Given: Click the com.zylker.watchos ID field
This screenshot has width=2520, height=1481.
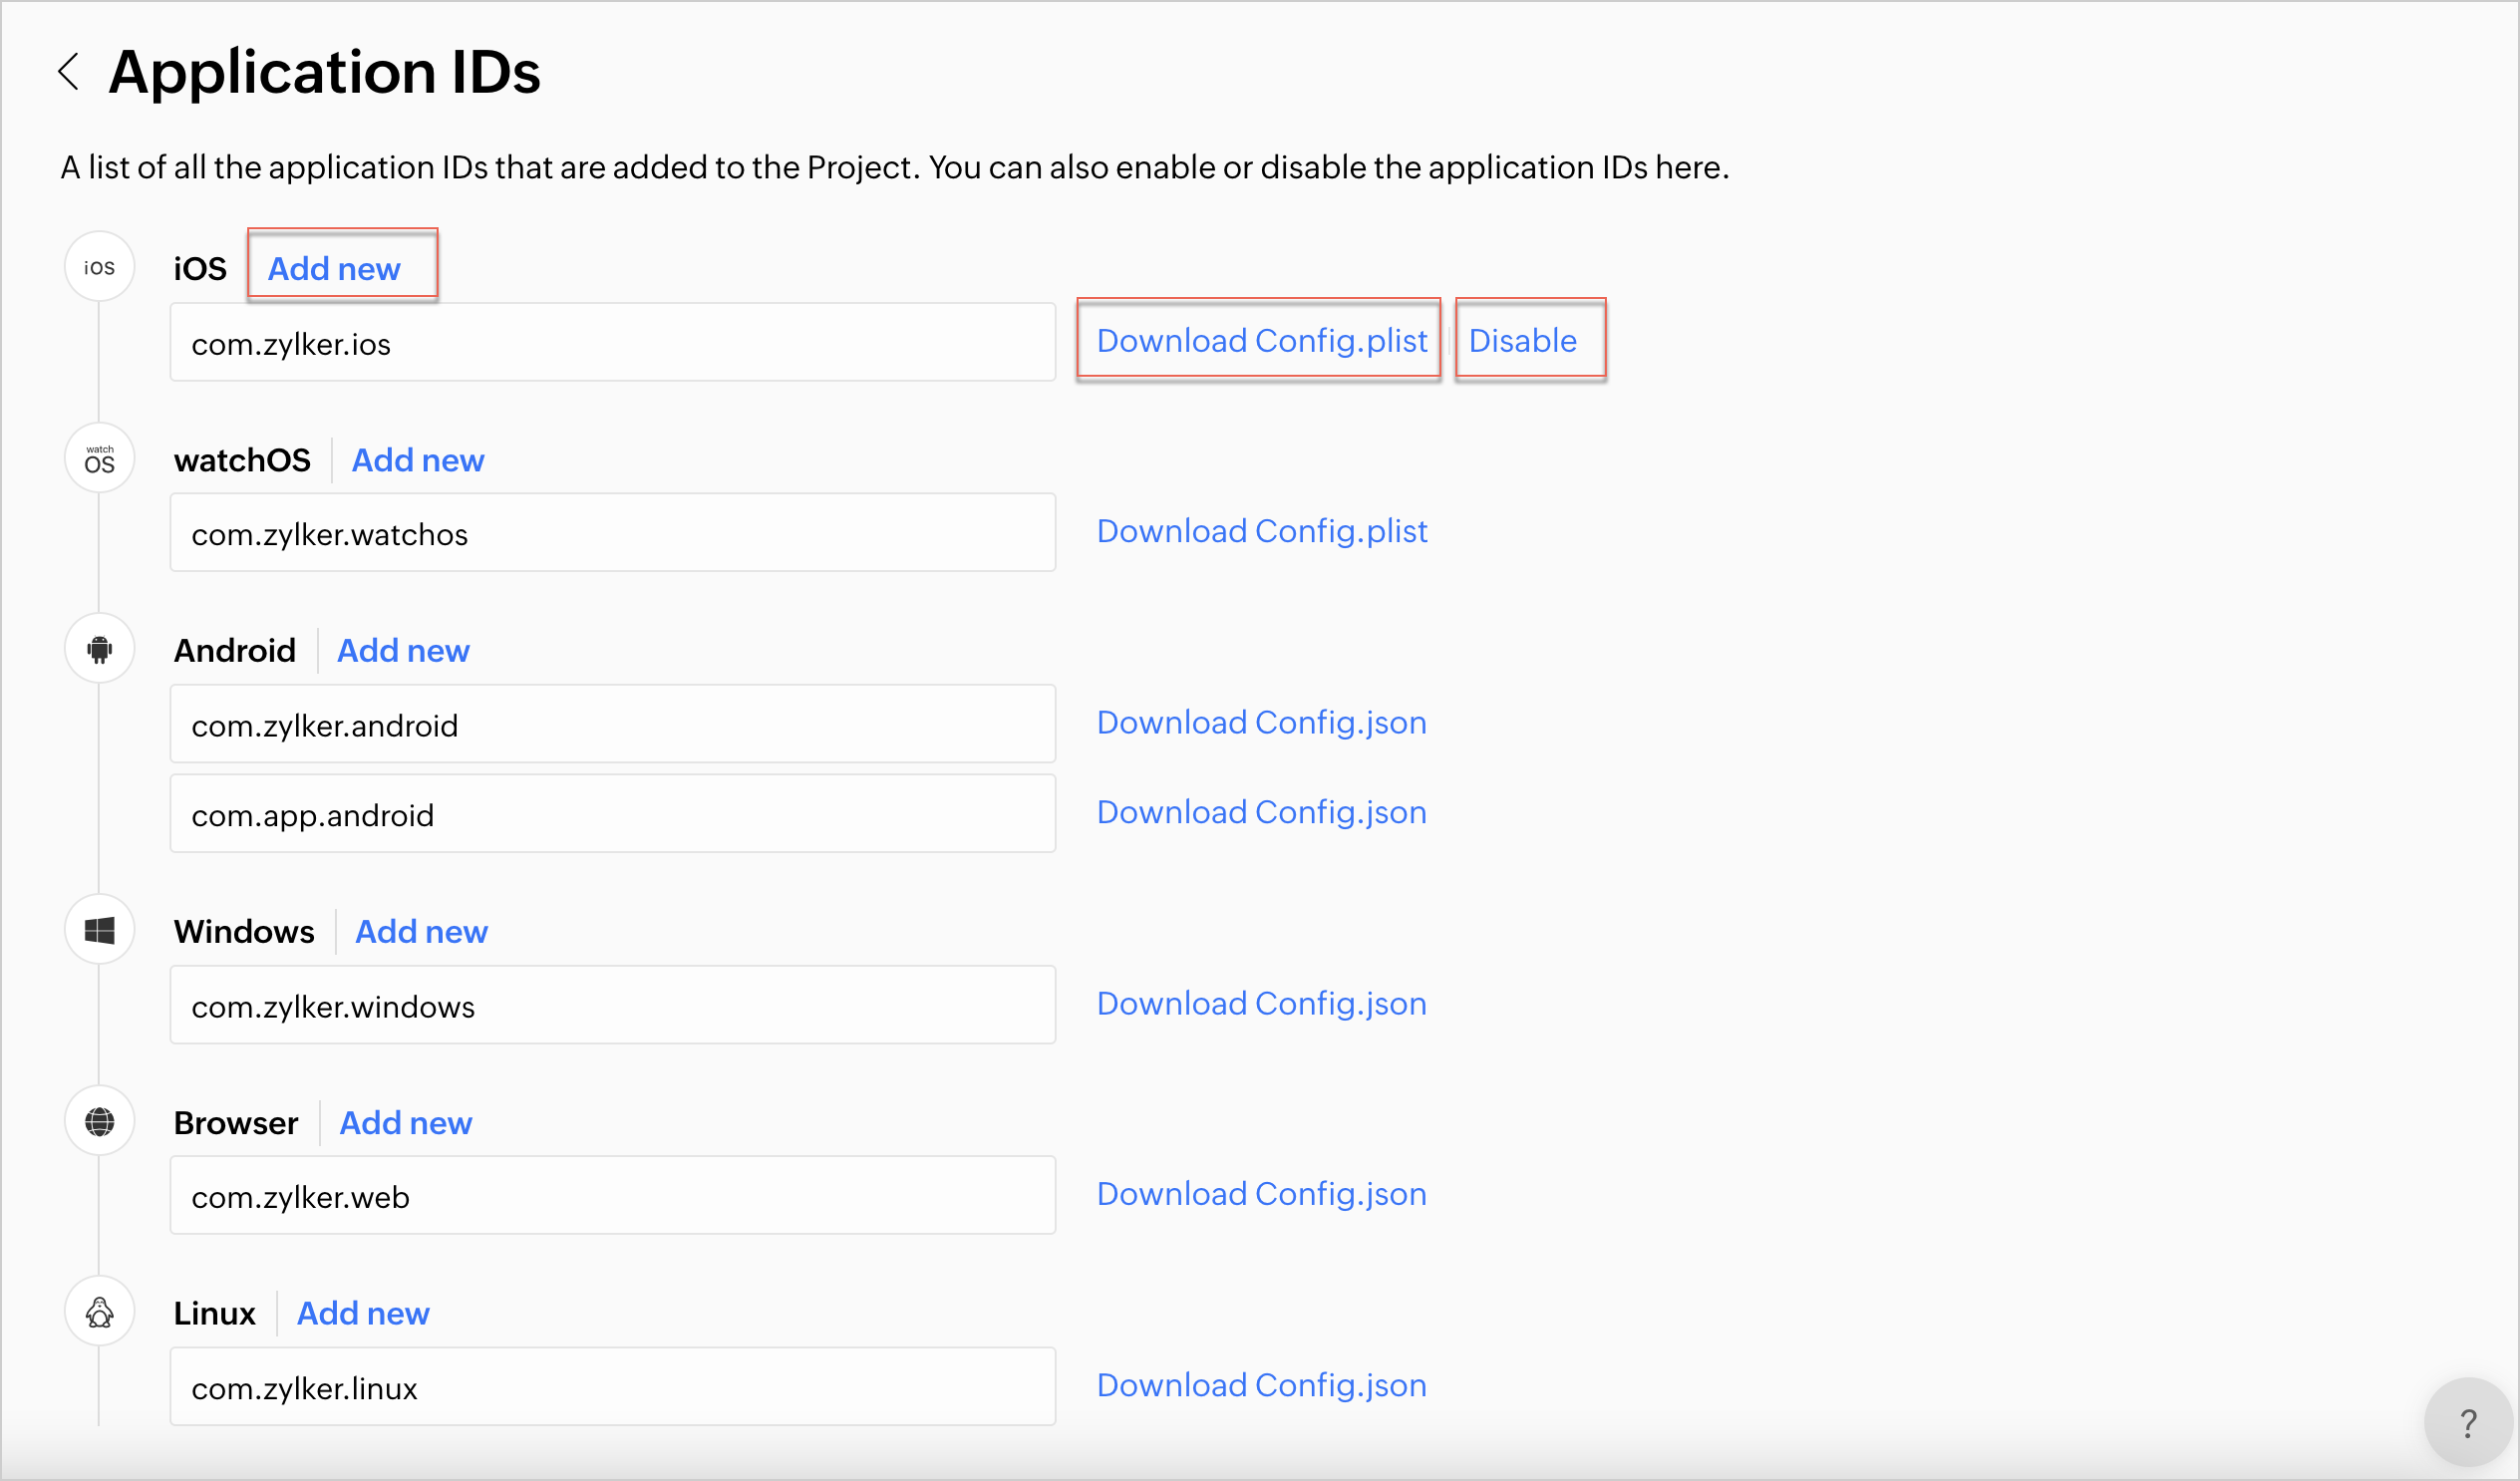Looking at the screenshot, I should (612, 533).
